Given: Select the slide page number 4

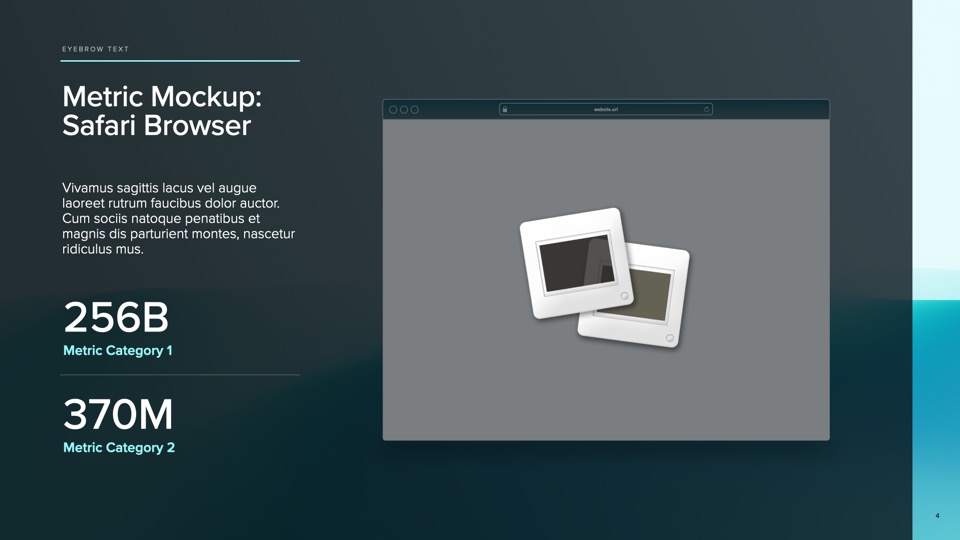Looking at the screenshot, I should (x=937, y=516).
